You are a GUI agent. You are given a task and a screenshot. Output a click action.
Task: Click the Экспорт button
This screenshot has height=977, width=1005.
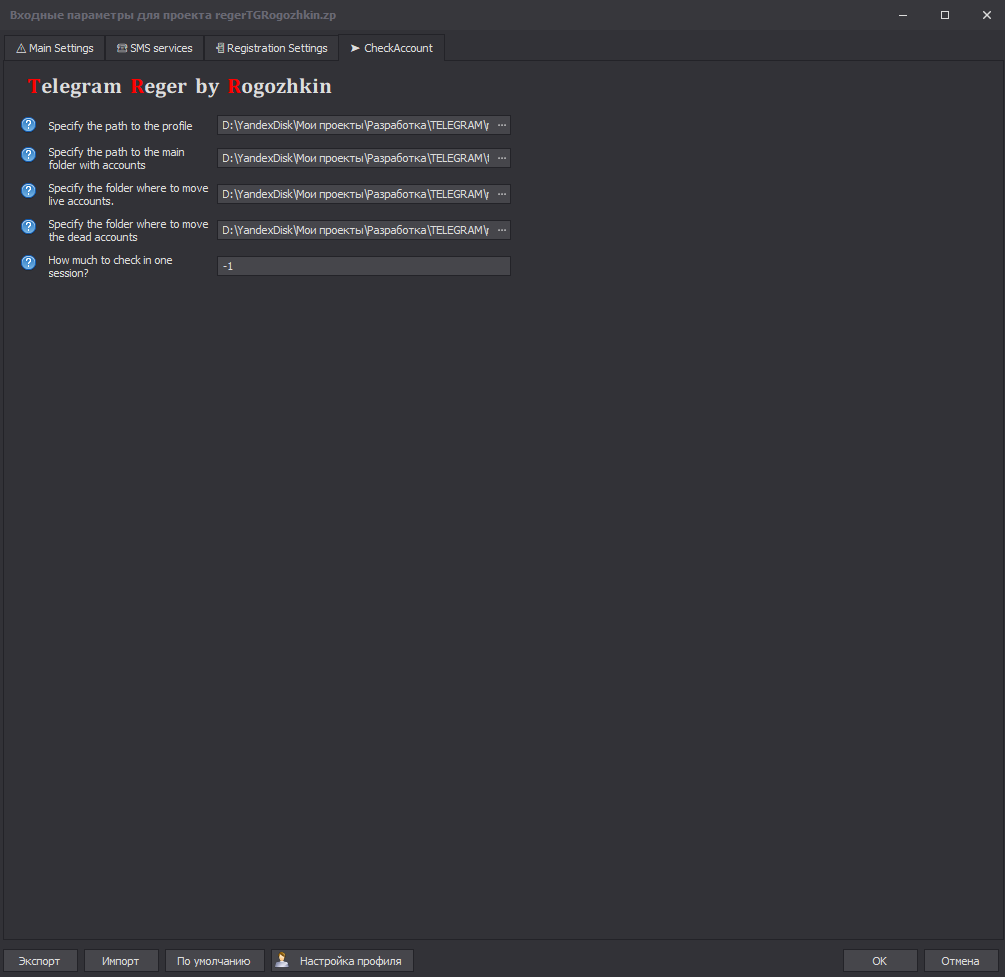pyautogui.click(x=40, y=961)
